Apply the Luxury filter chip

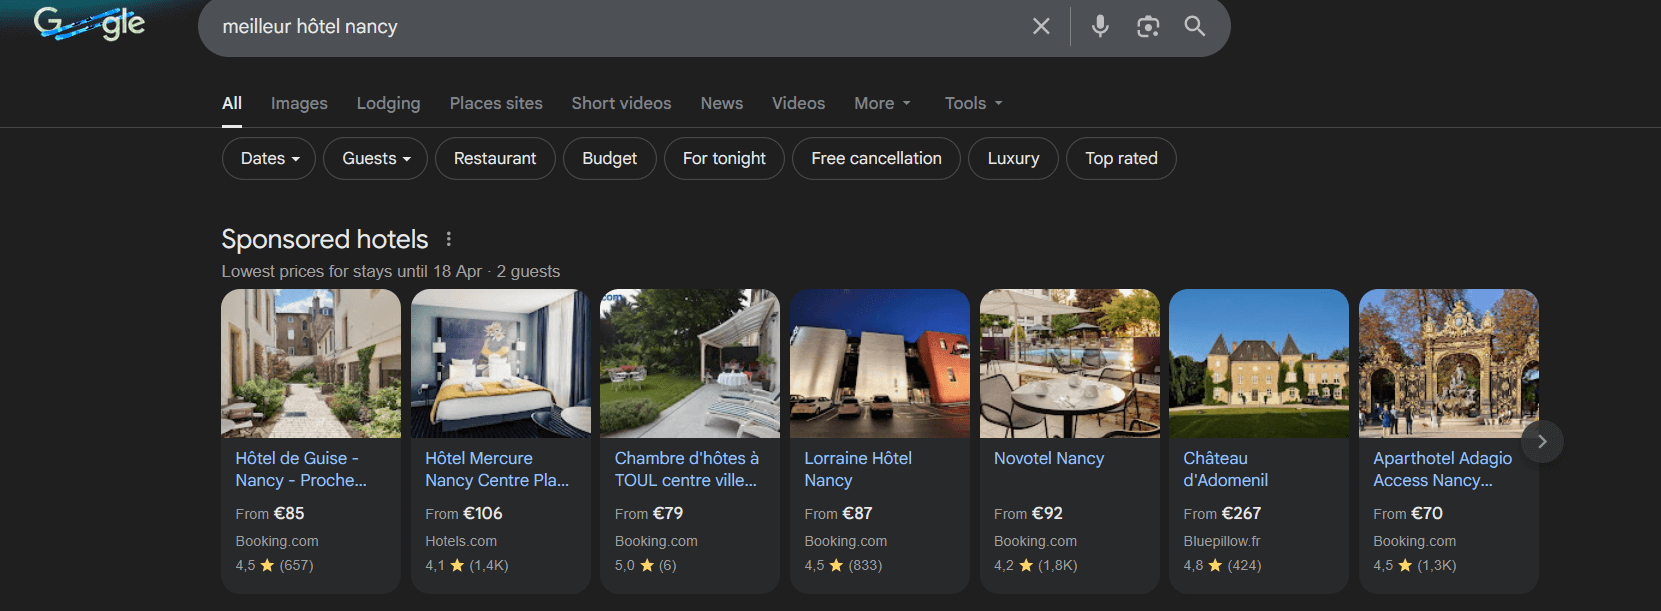tap(1013, 158)
